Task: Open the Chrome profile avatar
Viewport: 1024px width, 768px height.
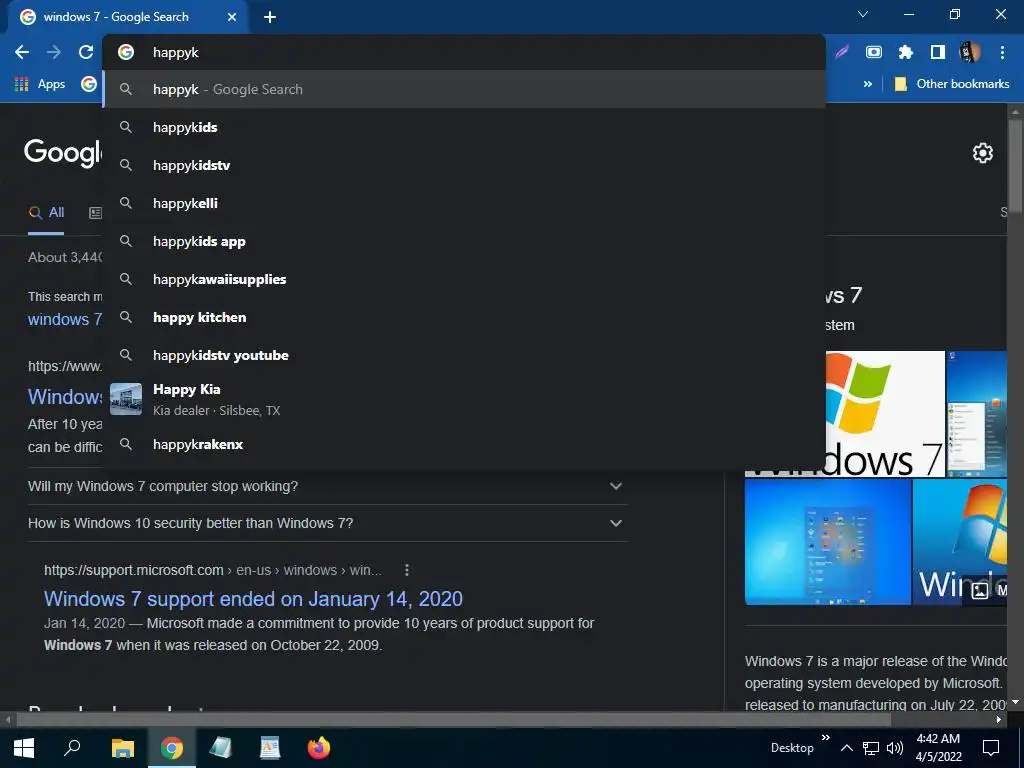Action: pos(970,52)
